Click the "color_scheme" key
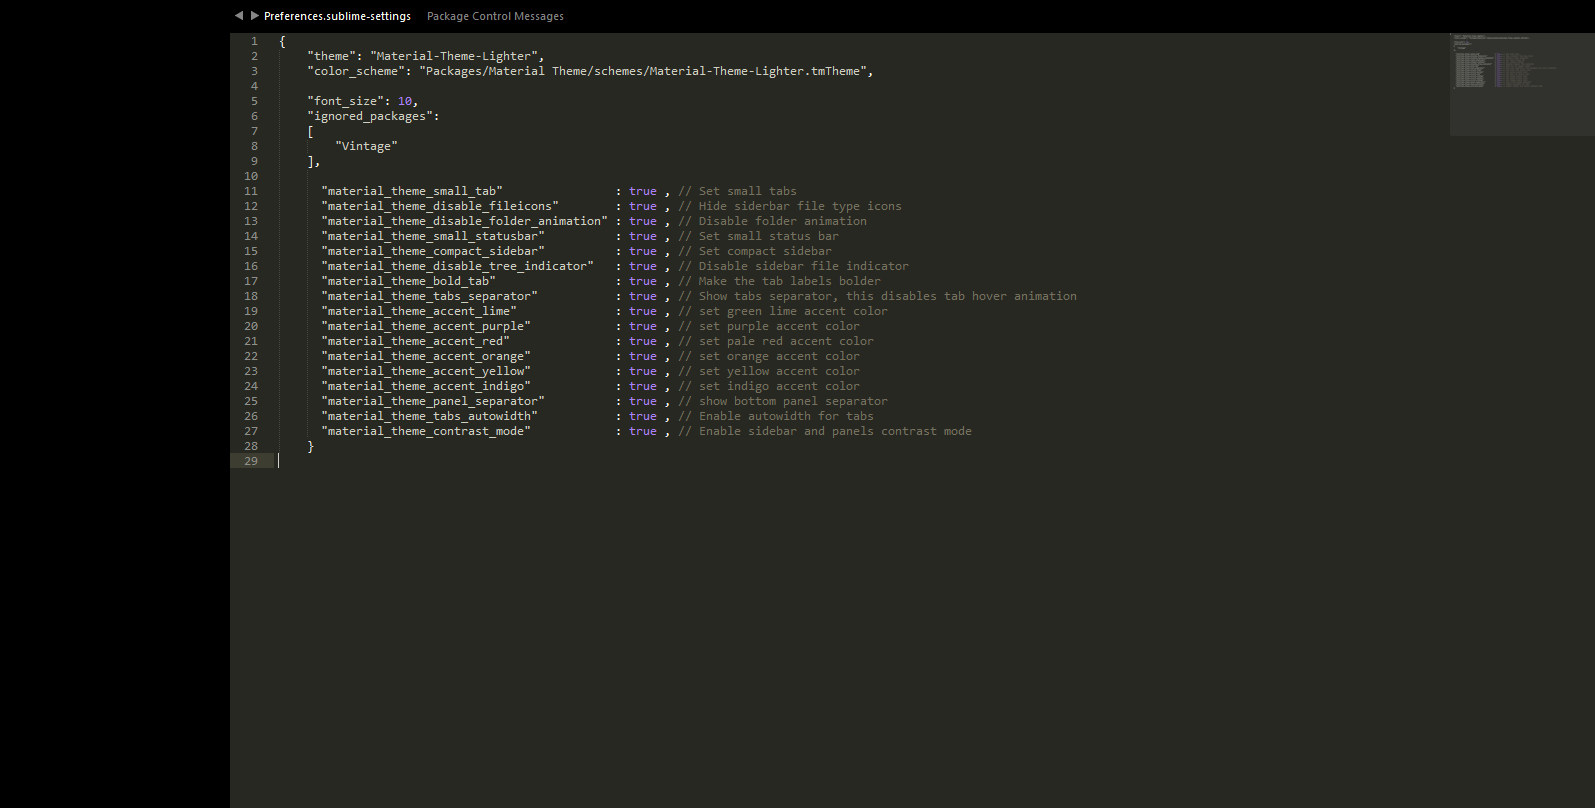The height and width of the screenshot is (808, 1595). (356, 71)
